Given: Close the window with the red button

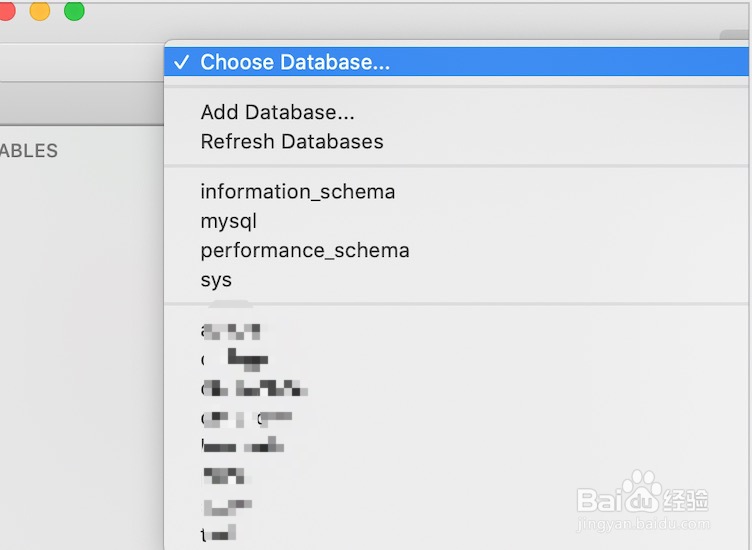Looking at the screenshot, I should [x=7, y=11].
